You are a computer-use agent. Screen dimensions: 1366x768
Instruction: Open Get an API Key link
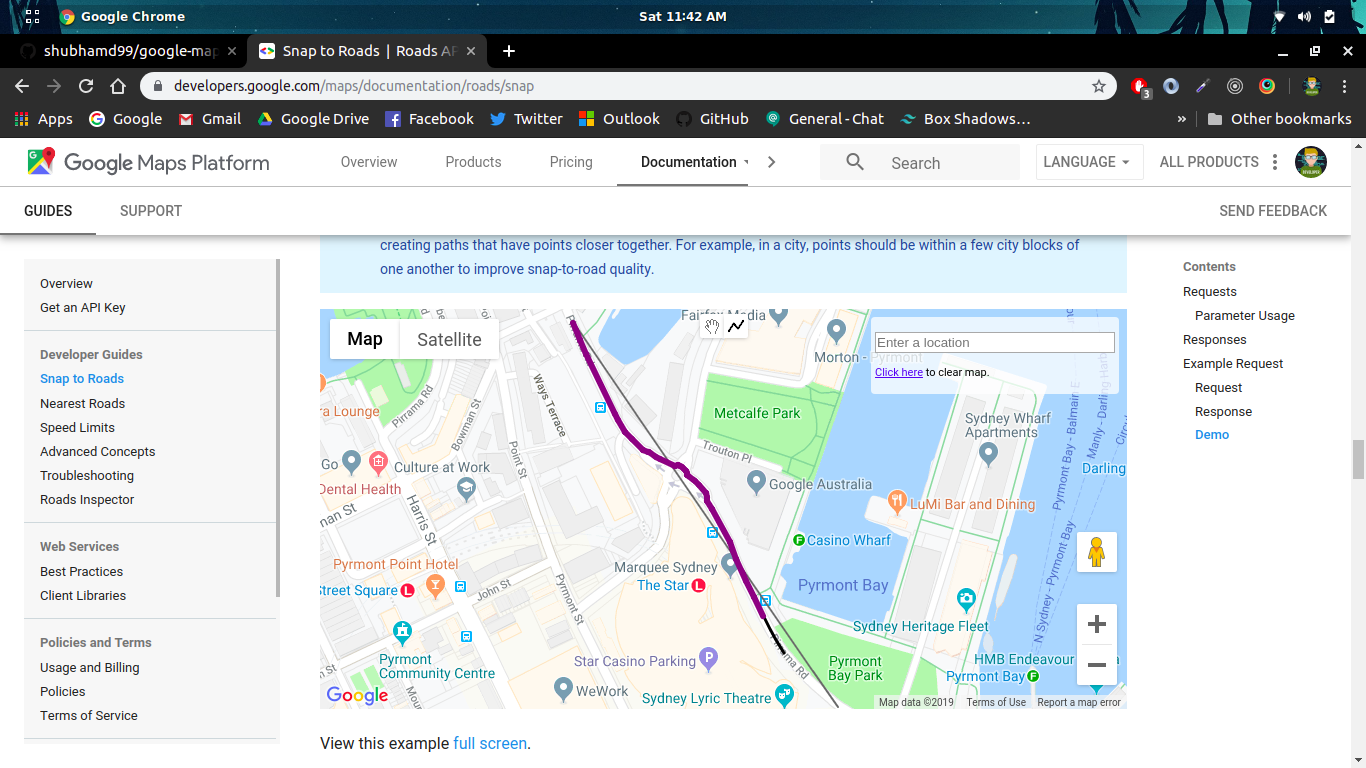coord(83,307)
